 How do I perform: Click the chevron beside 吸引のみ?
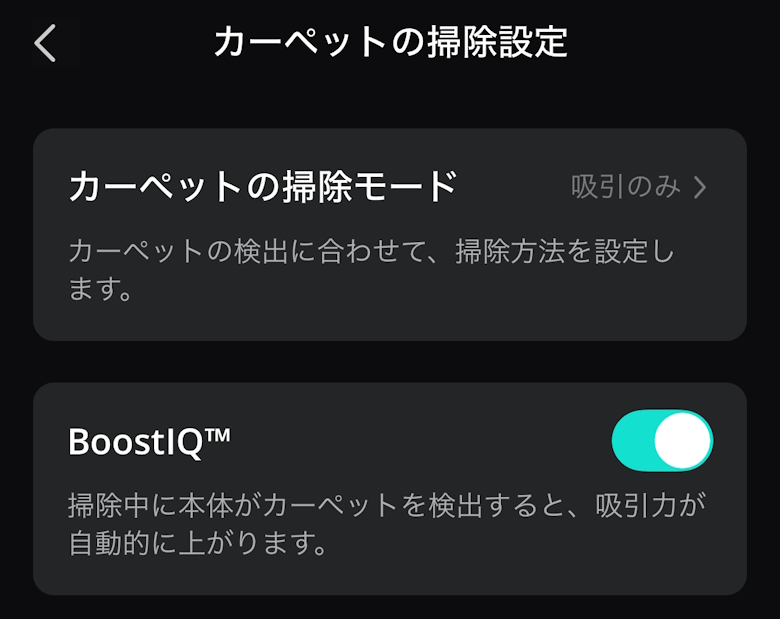click(700, 187)
